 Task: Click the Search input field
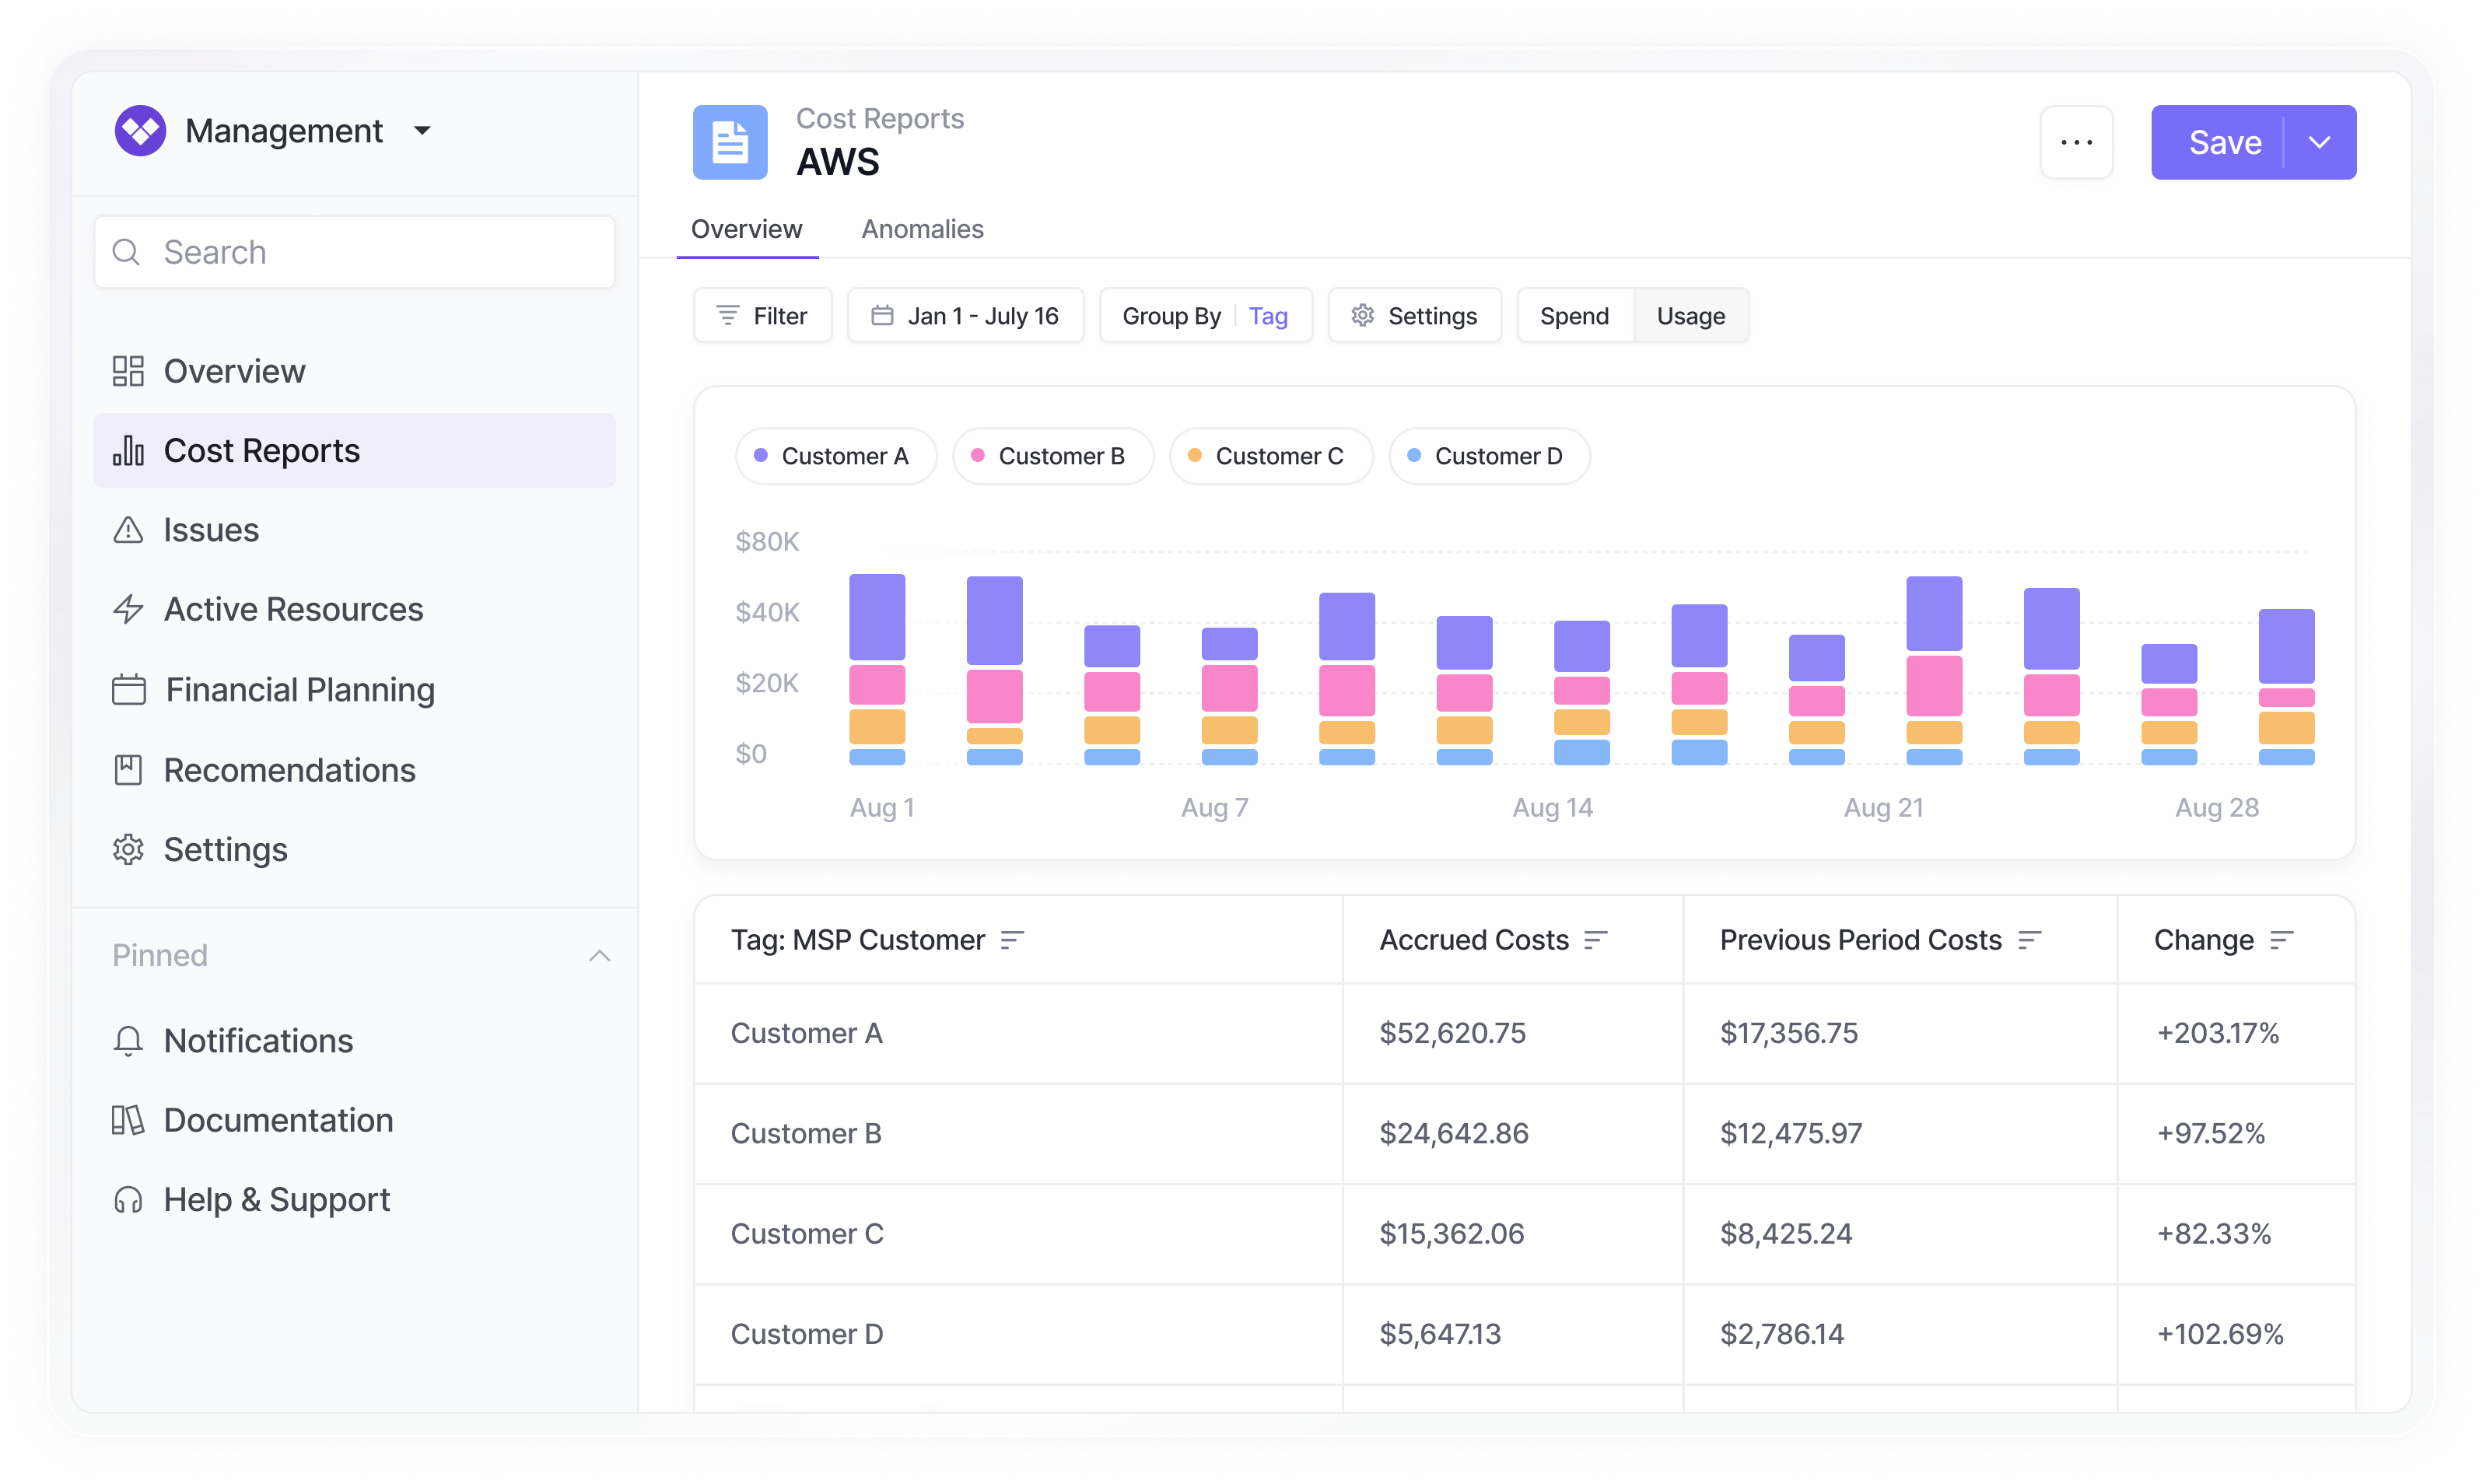355,252
